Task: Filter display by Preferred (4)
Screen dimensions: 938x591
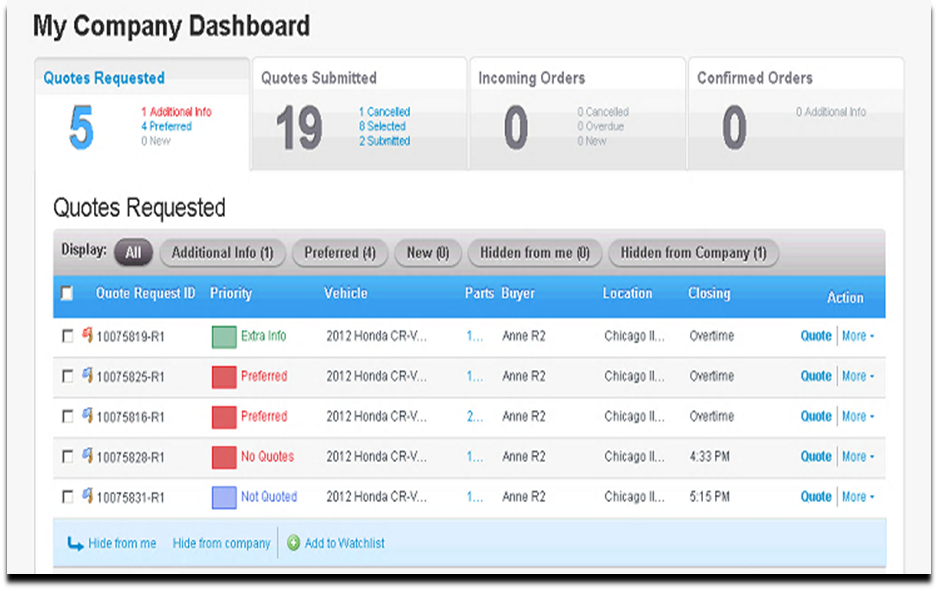Action: tap(339, 253)
